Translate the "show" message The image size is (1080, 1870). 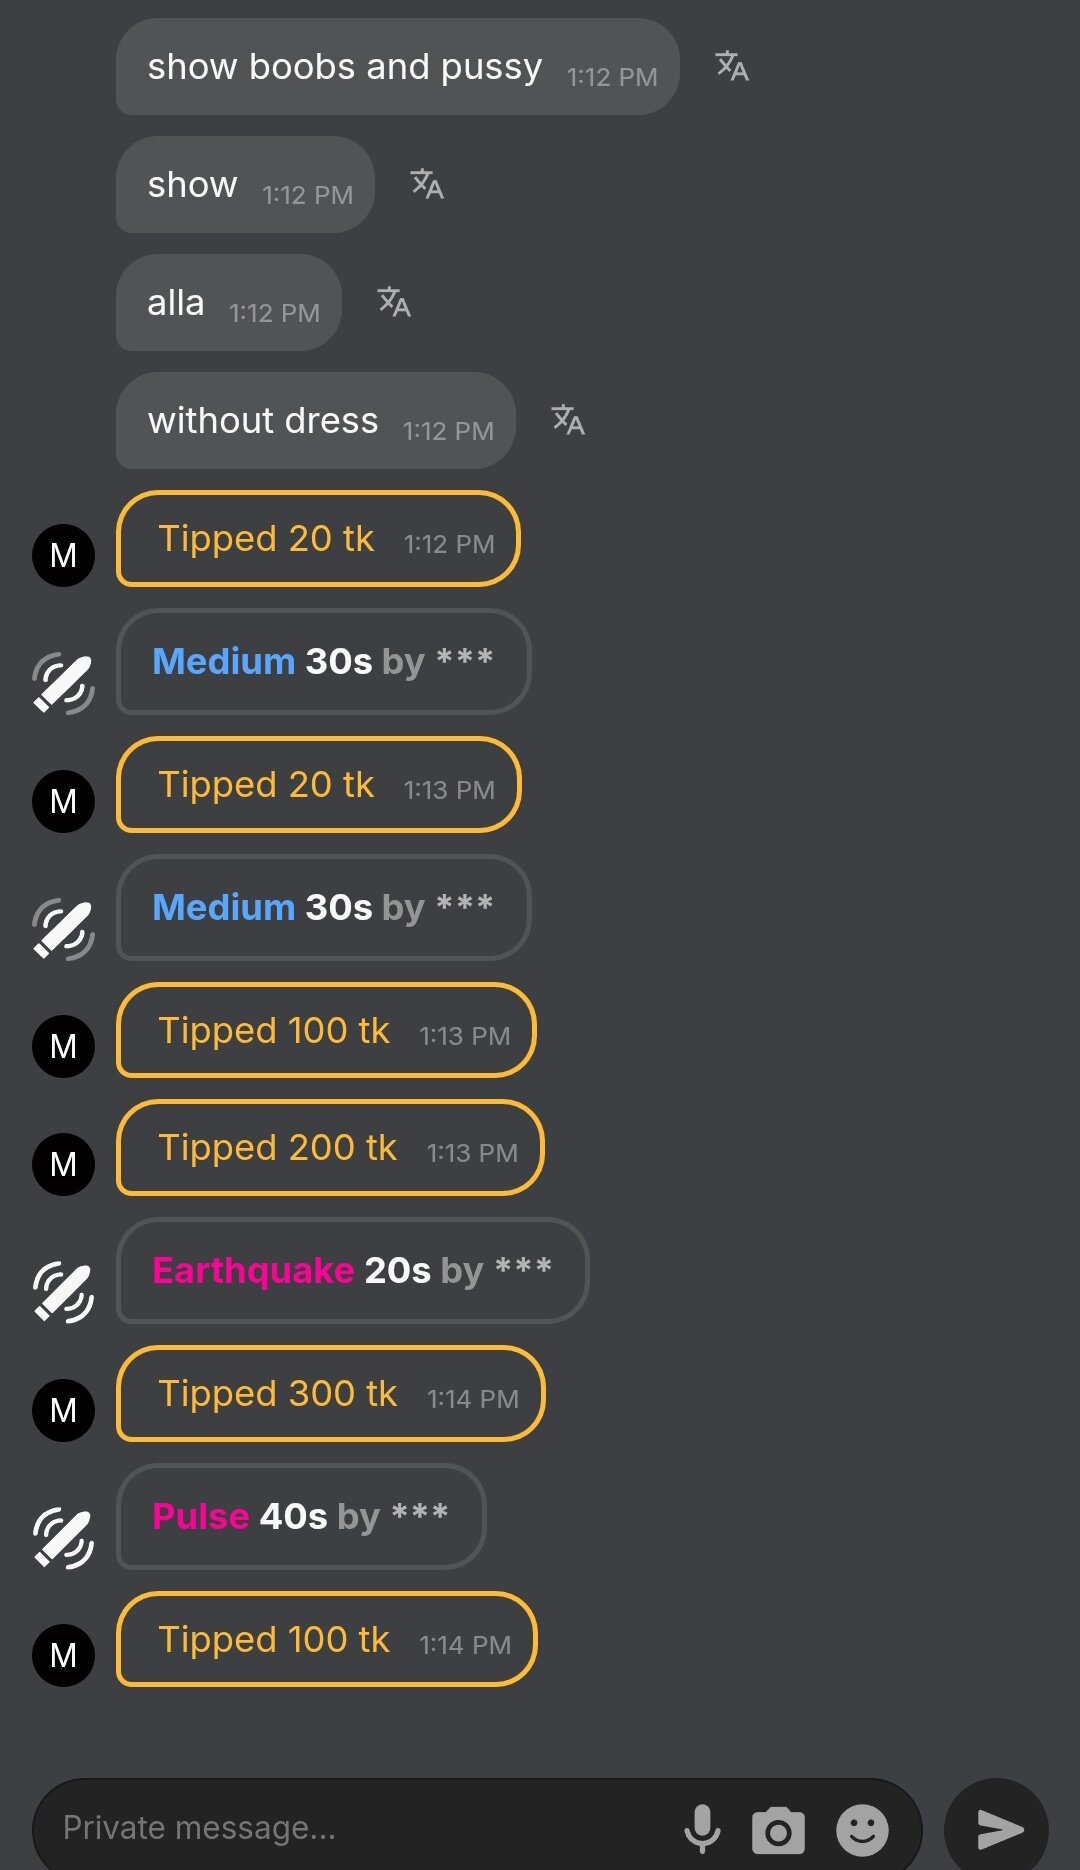[x=427, y=184]
